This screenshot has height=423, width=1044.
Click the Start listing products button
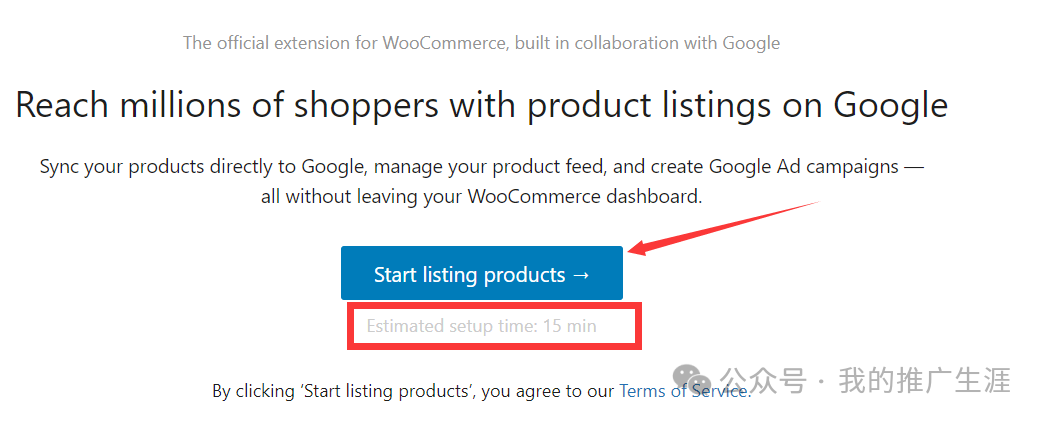click(x=481, y=273)
